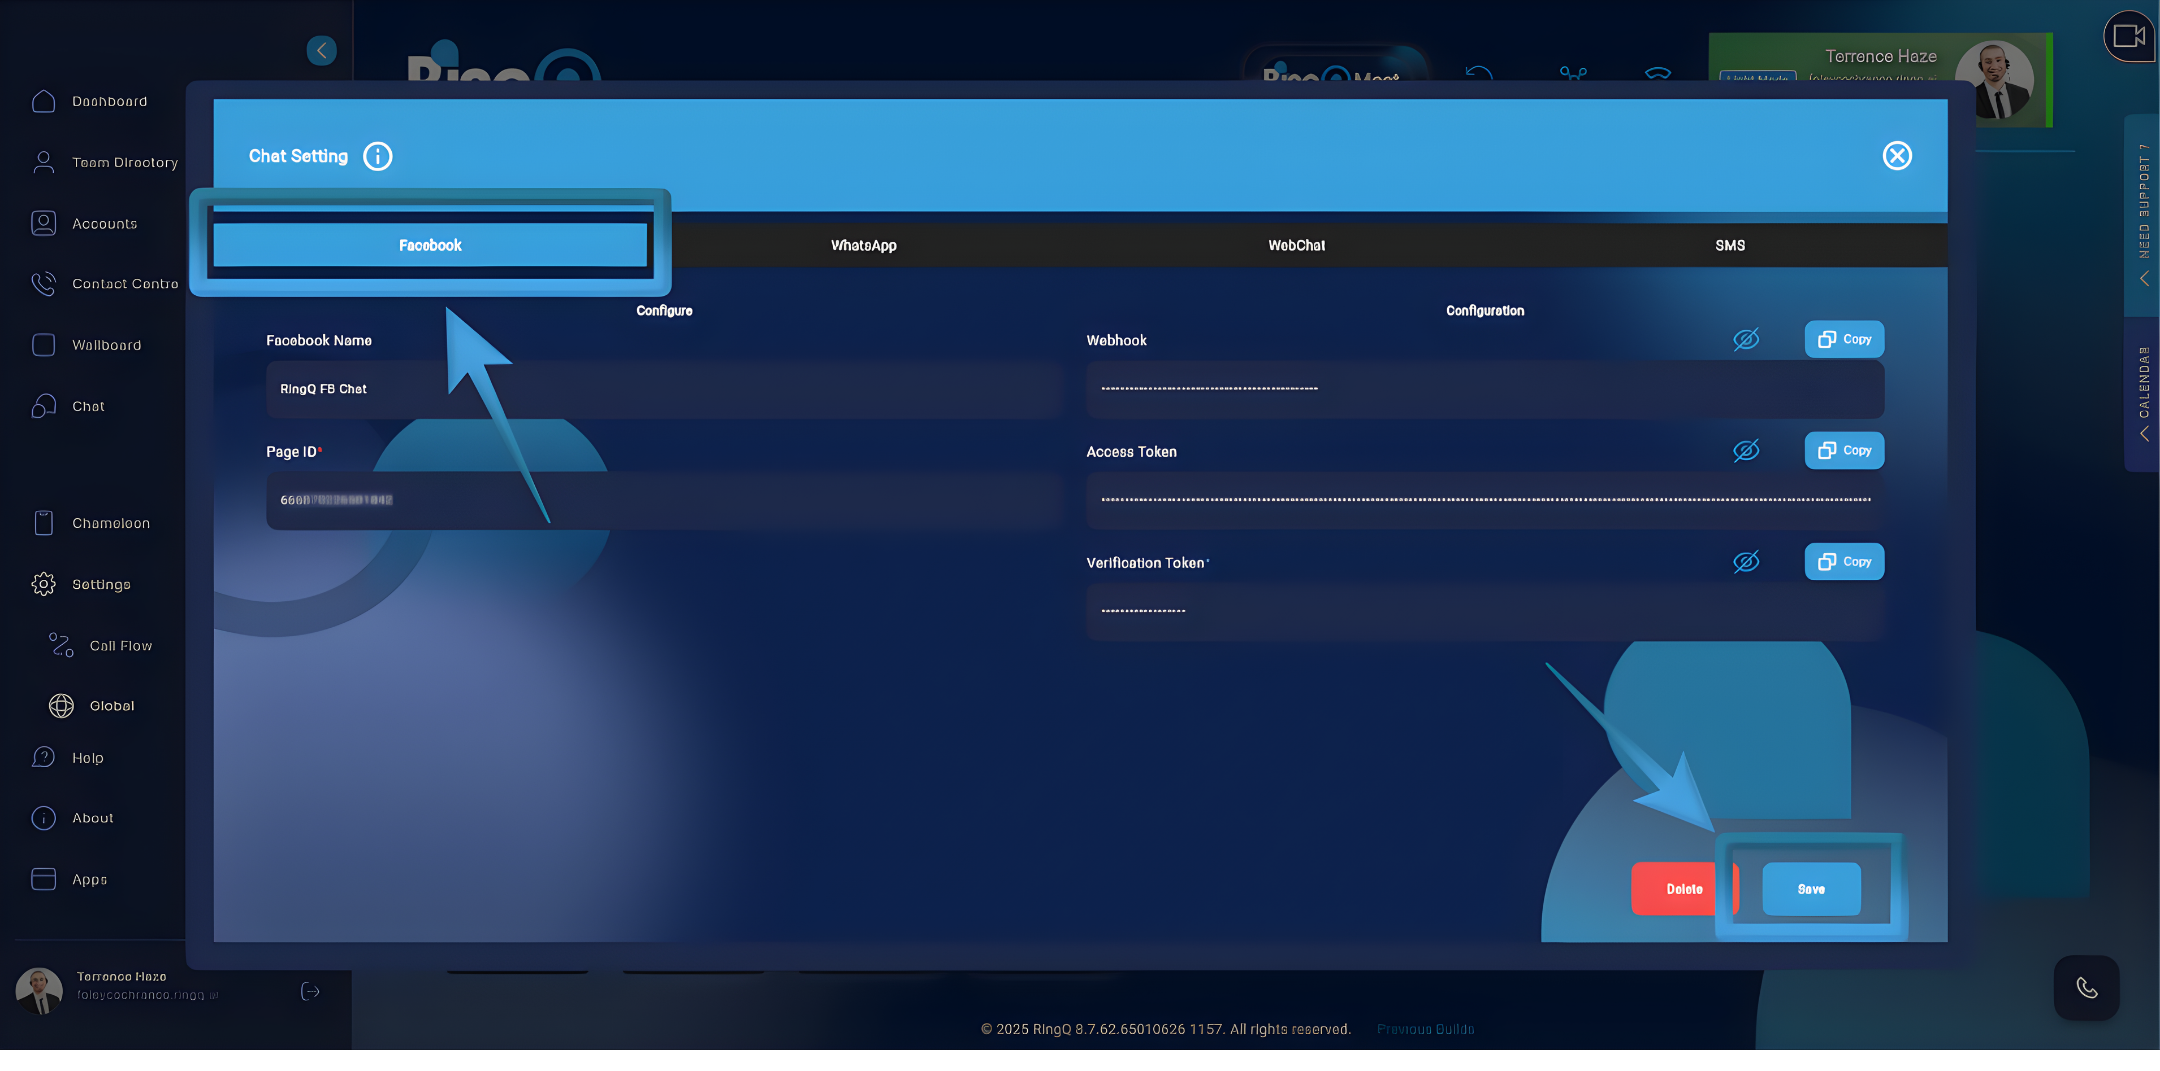2160x1071 pixels.
Task: Show the hidden Webhook value
Action: coord(1746,338)
